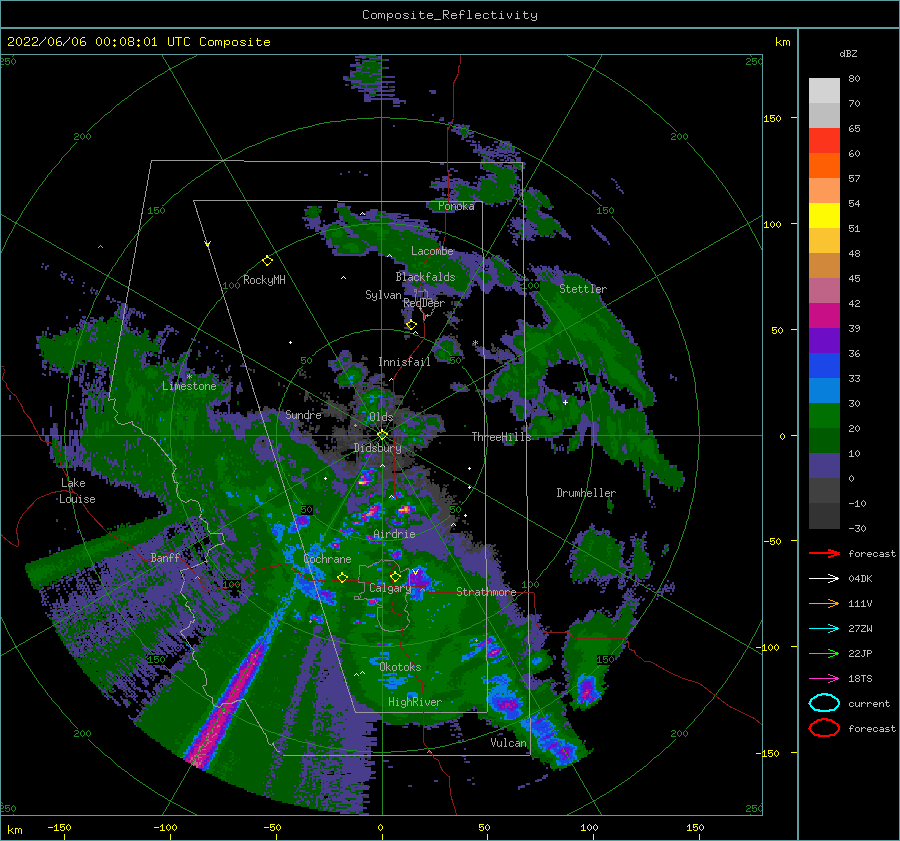This screenshot has height=841, width=900.
Task: Click the red forecast arrow in legend
Action: coord(824,553)
